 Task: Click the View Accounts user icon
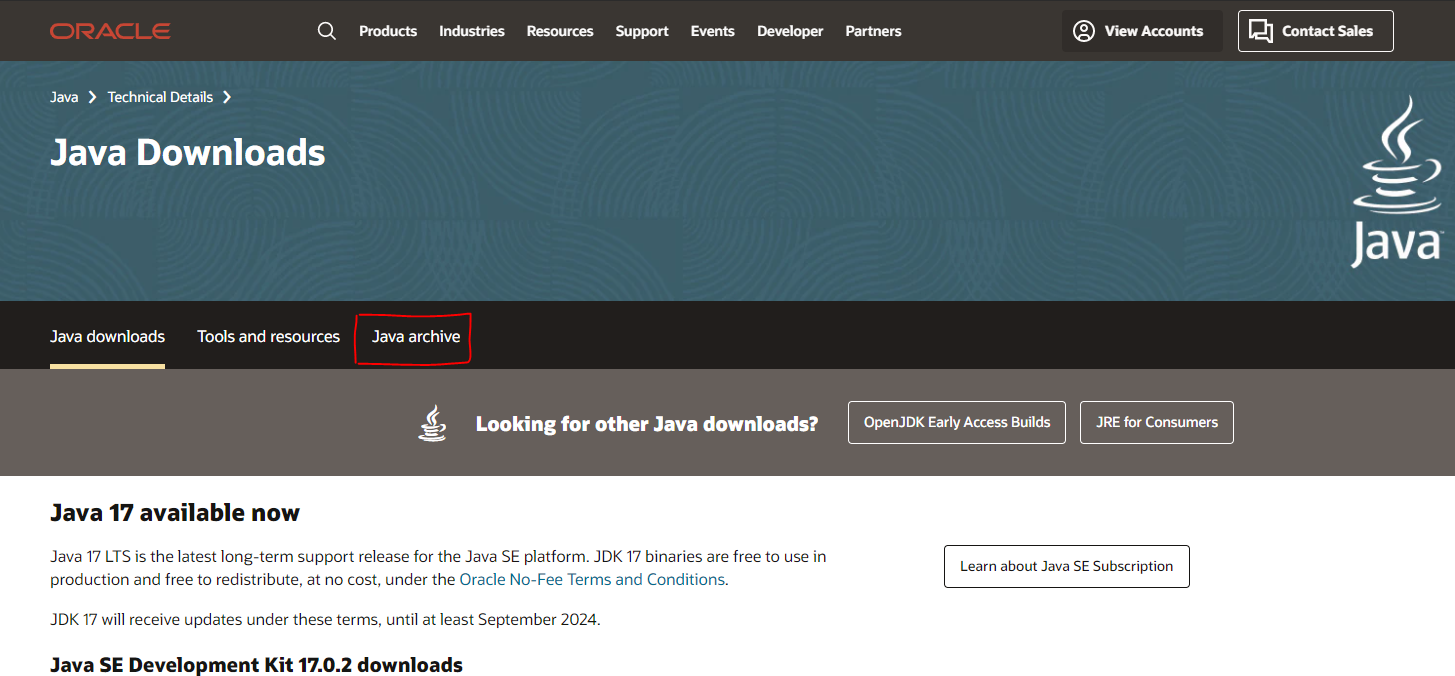point(1084,31)
